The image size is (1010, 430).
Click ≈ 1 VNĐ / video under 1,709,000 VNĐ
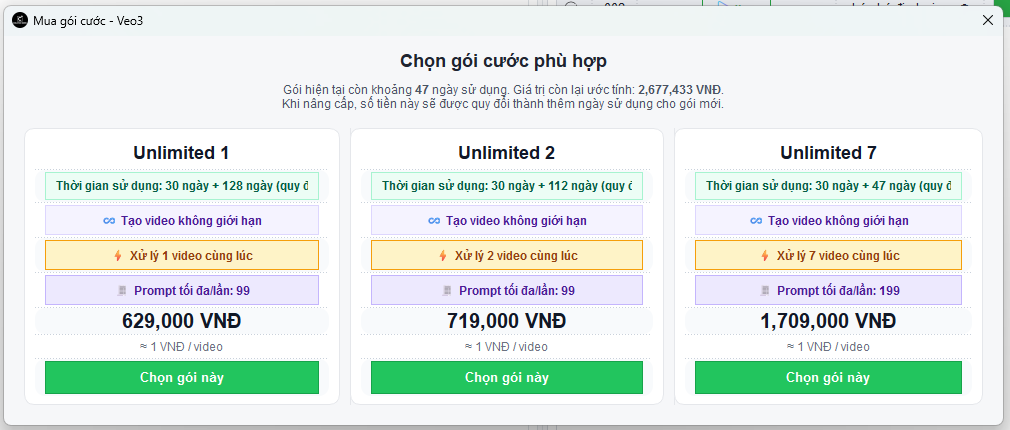[828, 347]
